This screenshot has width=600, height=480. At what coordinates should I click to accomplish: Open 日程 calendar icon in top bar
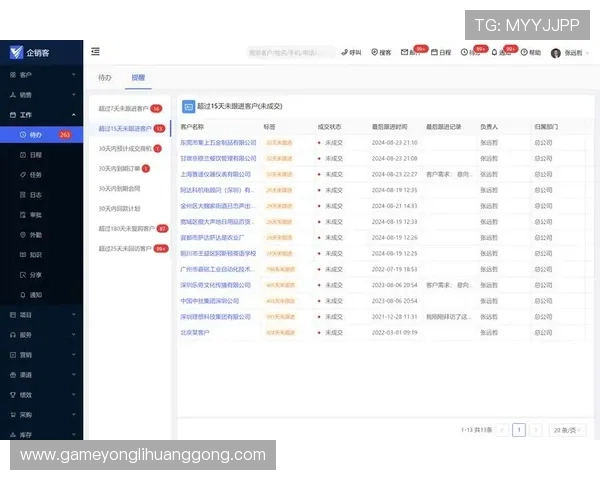point(434,52)
